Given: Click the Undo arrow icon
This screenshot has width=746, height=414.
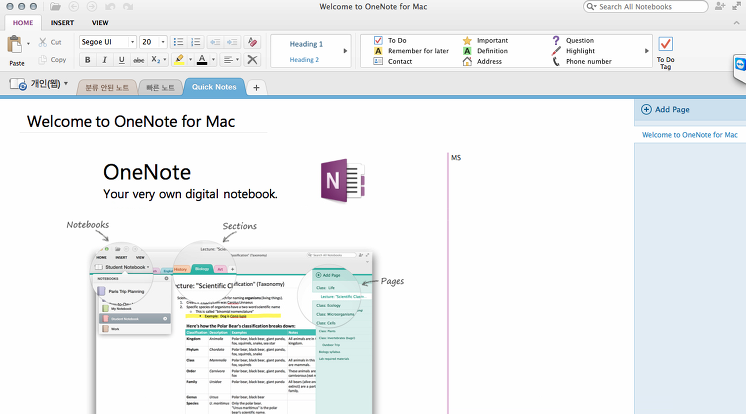Looking at the screenshot, I should (x=110, y=7).
